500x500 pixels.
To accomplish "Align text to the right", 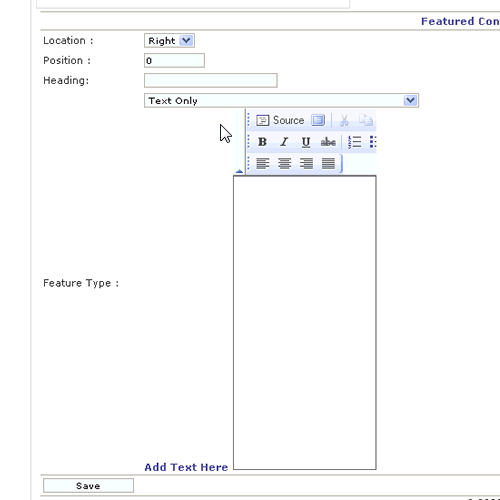I will coord(306,163).
